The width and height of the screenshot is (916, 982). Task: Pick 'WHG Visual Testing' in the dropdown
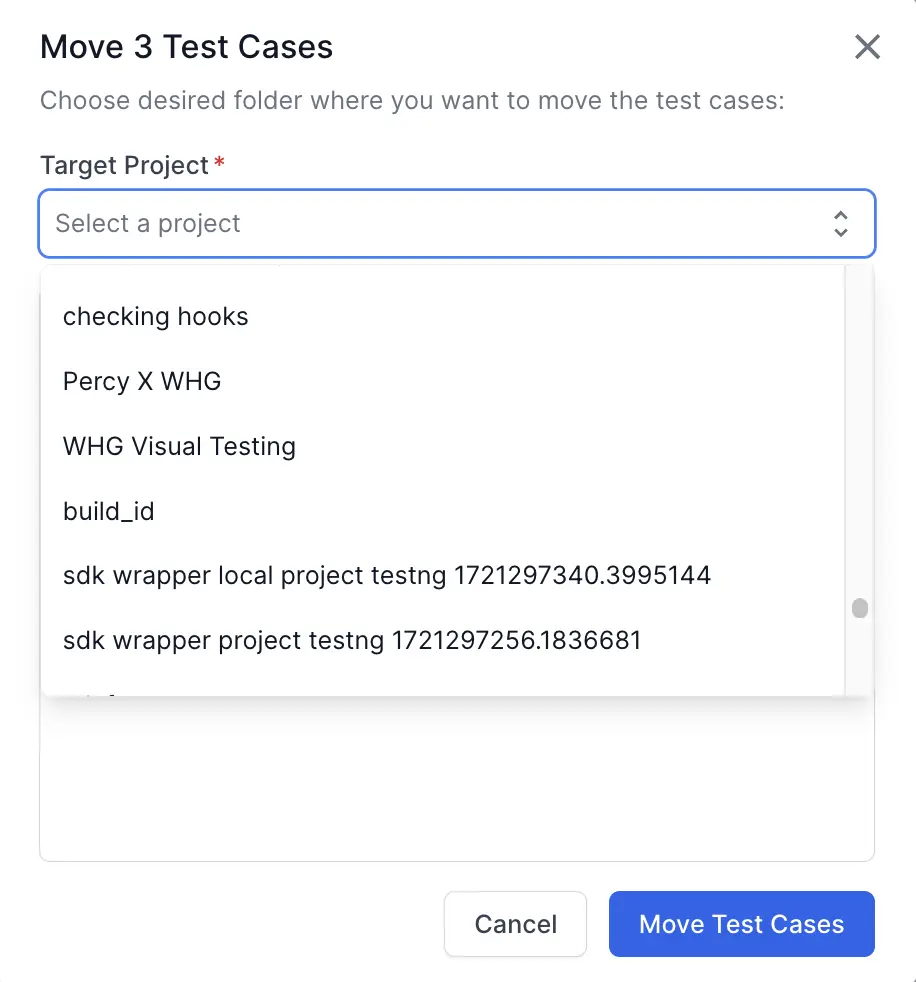pos(179,446)
